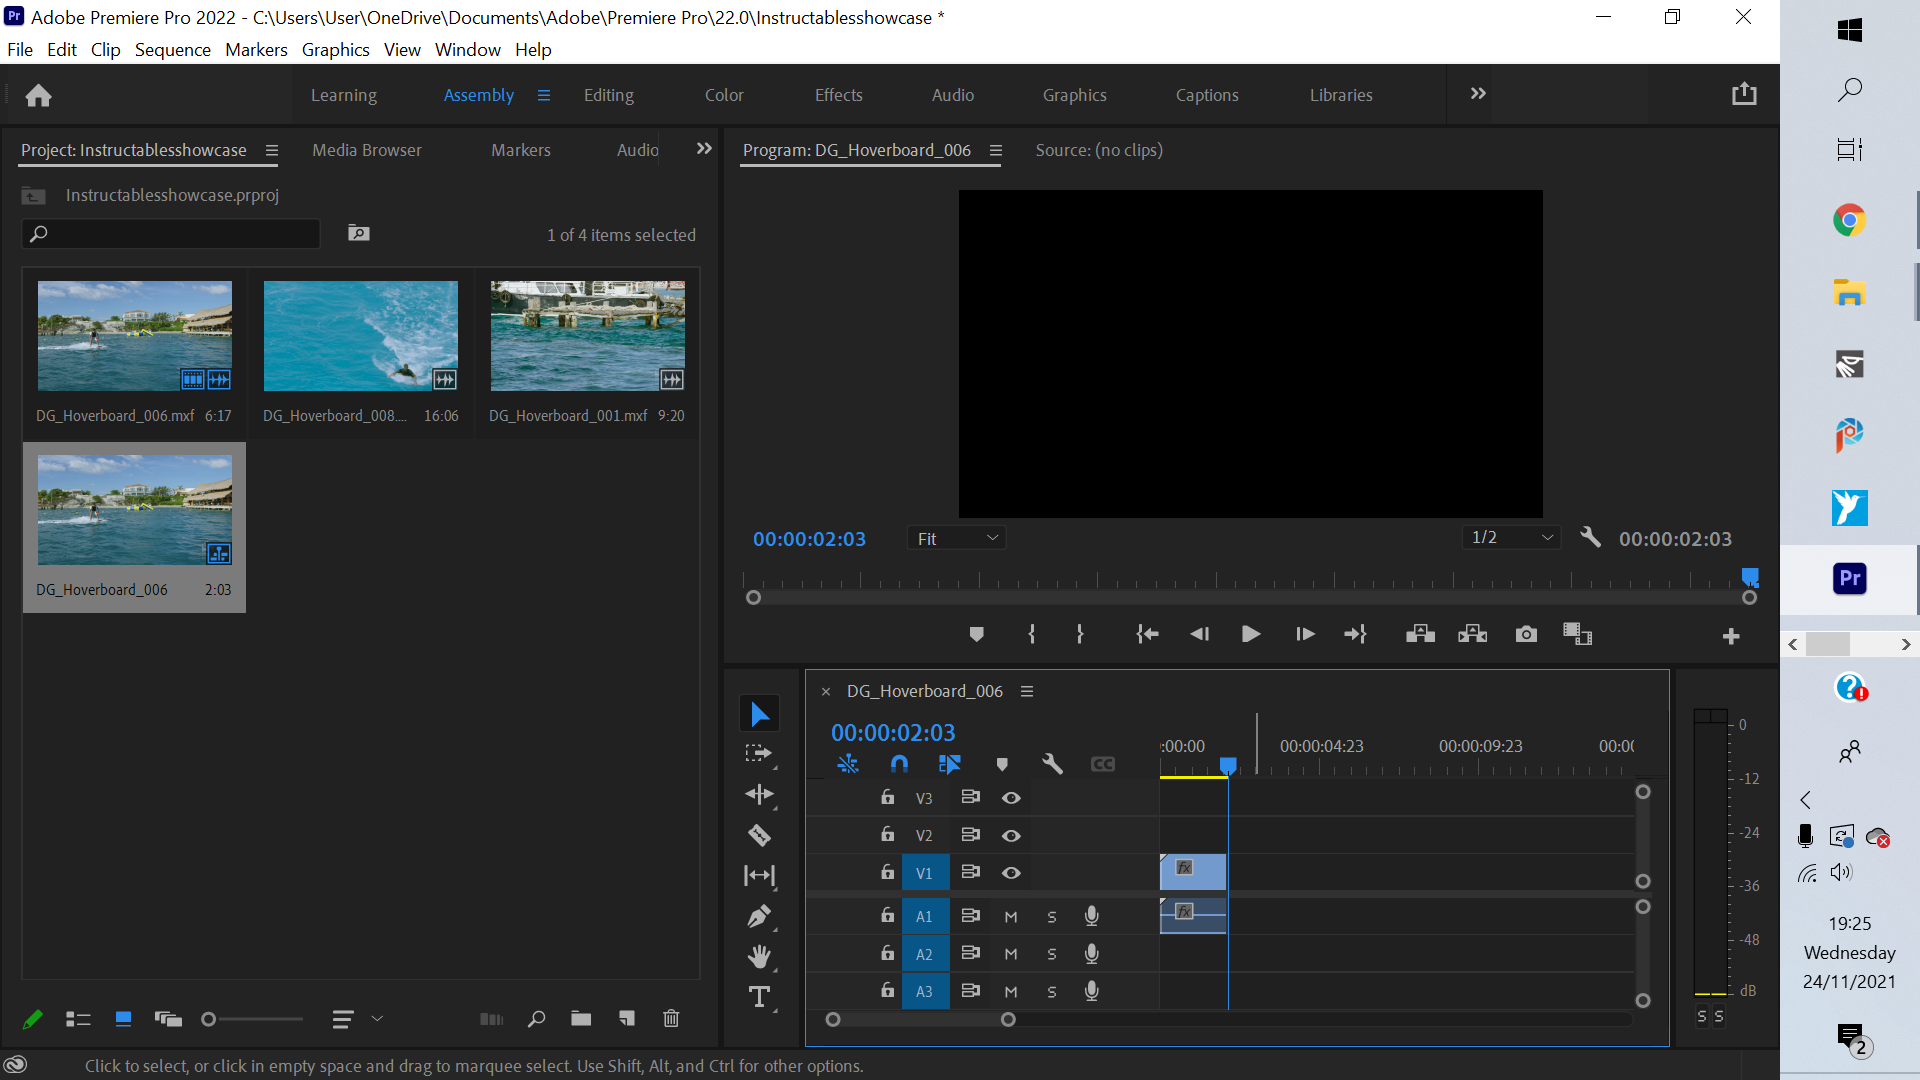The image size is (1920, 1080).
Task: Export frame with camera icon
Action: 1526,634
